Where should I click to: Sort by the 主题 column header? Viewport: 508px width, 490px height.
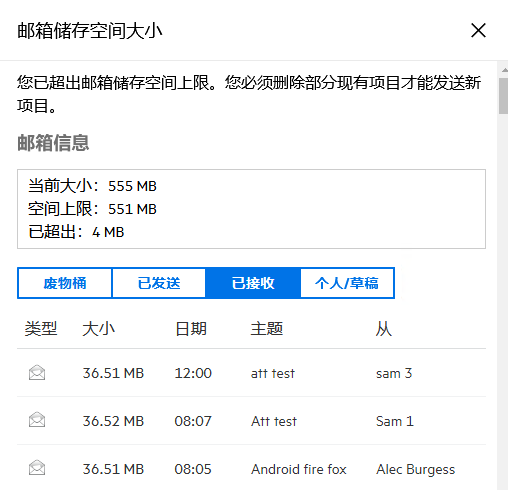coord(267,329)
